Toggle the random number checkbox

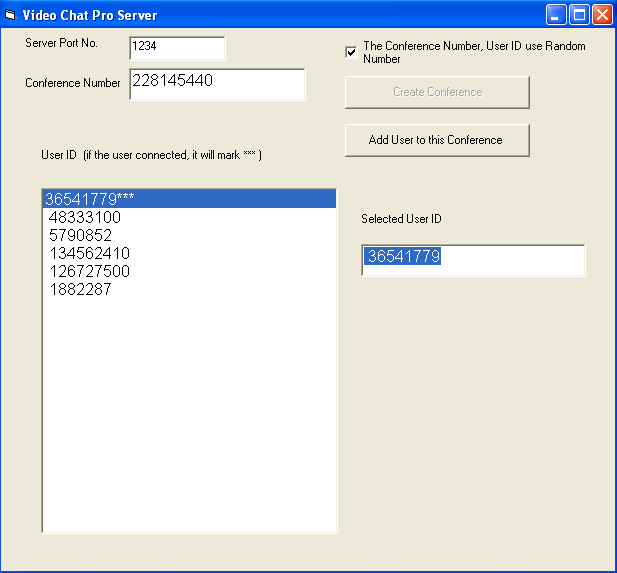[x=351, y=52]
